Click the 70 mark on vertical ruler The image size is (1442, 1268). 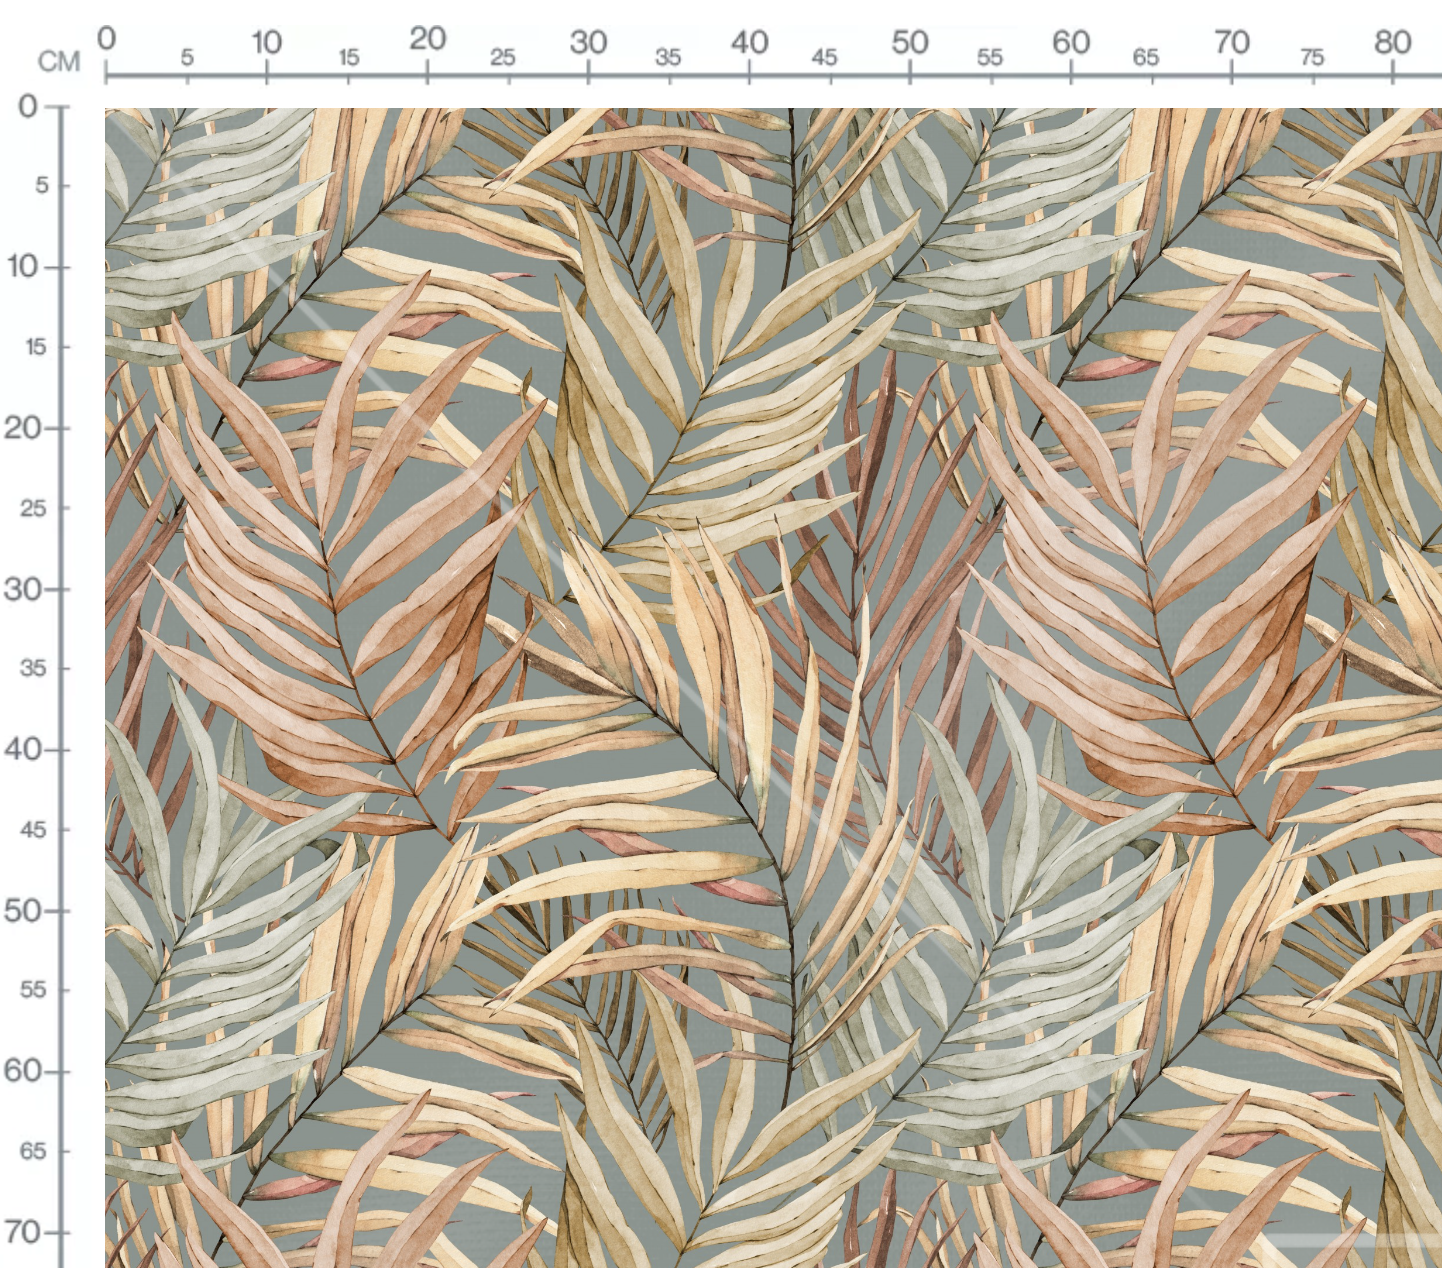(x=22, y=1232)
